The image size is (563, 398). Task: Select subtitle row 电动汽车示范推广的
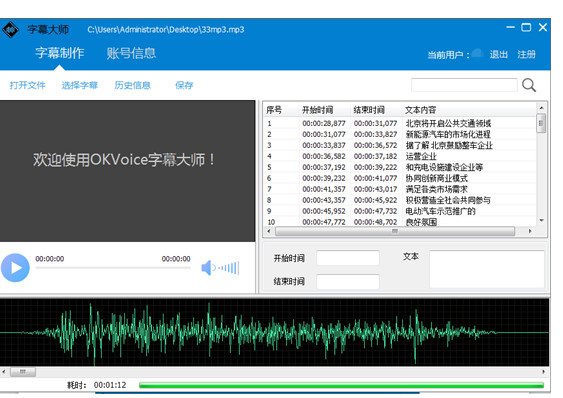[400, 211]
